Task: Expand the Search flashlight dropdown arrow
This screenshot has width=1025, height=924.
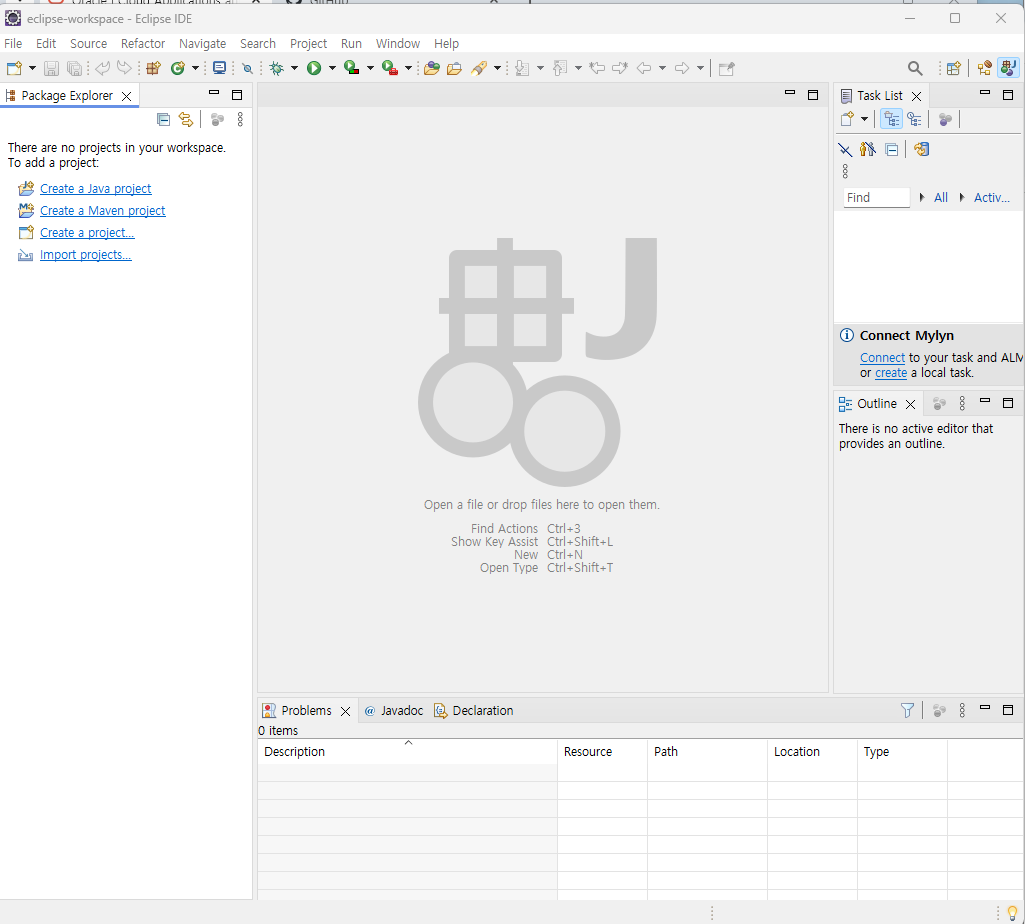Action: (497, 68)
